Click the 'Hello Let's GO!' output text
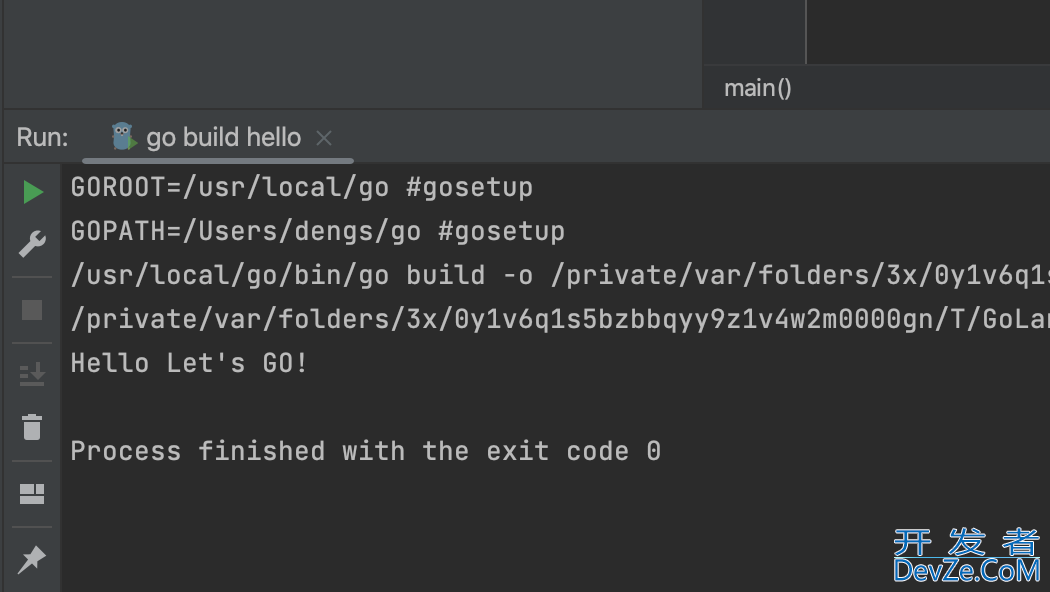This screenshot has width=1050, height=592. [x=189, y=363]
